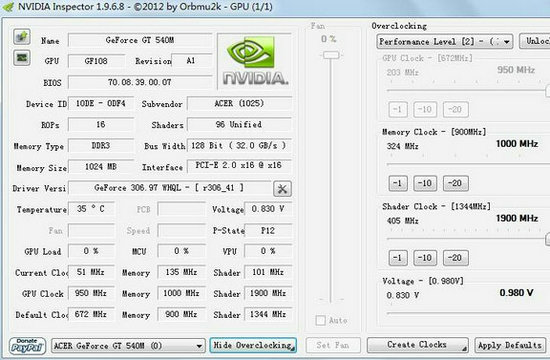Click the Memory Size field 1024 MB
This screenshot has height=360, width=550.
click(x=101, y=167)
